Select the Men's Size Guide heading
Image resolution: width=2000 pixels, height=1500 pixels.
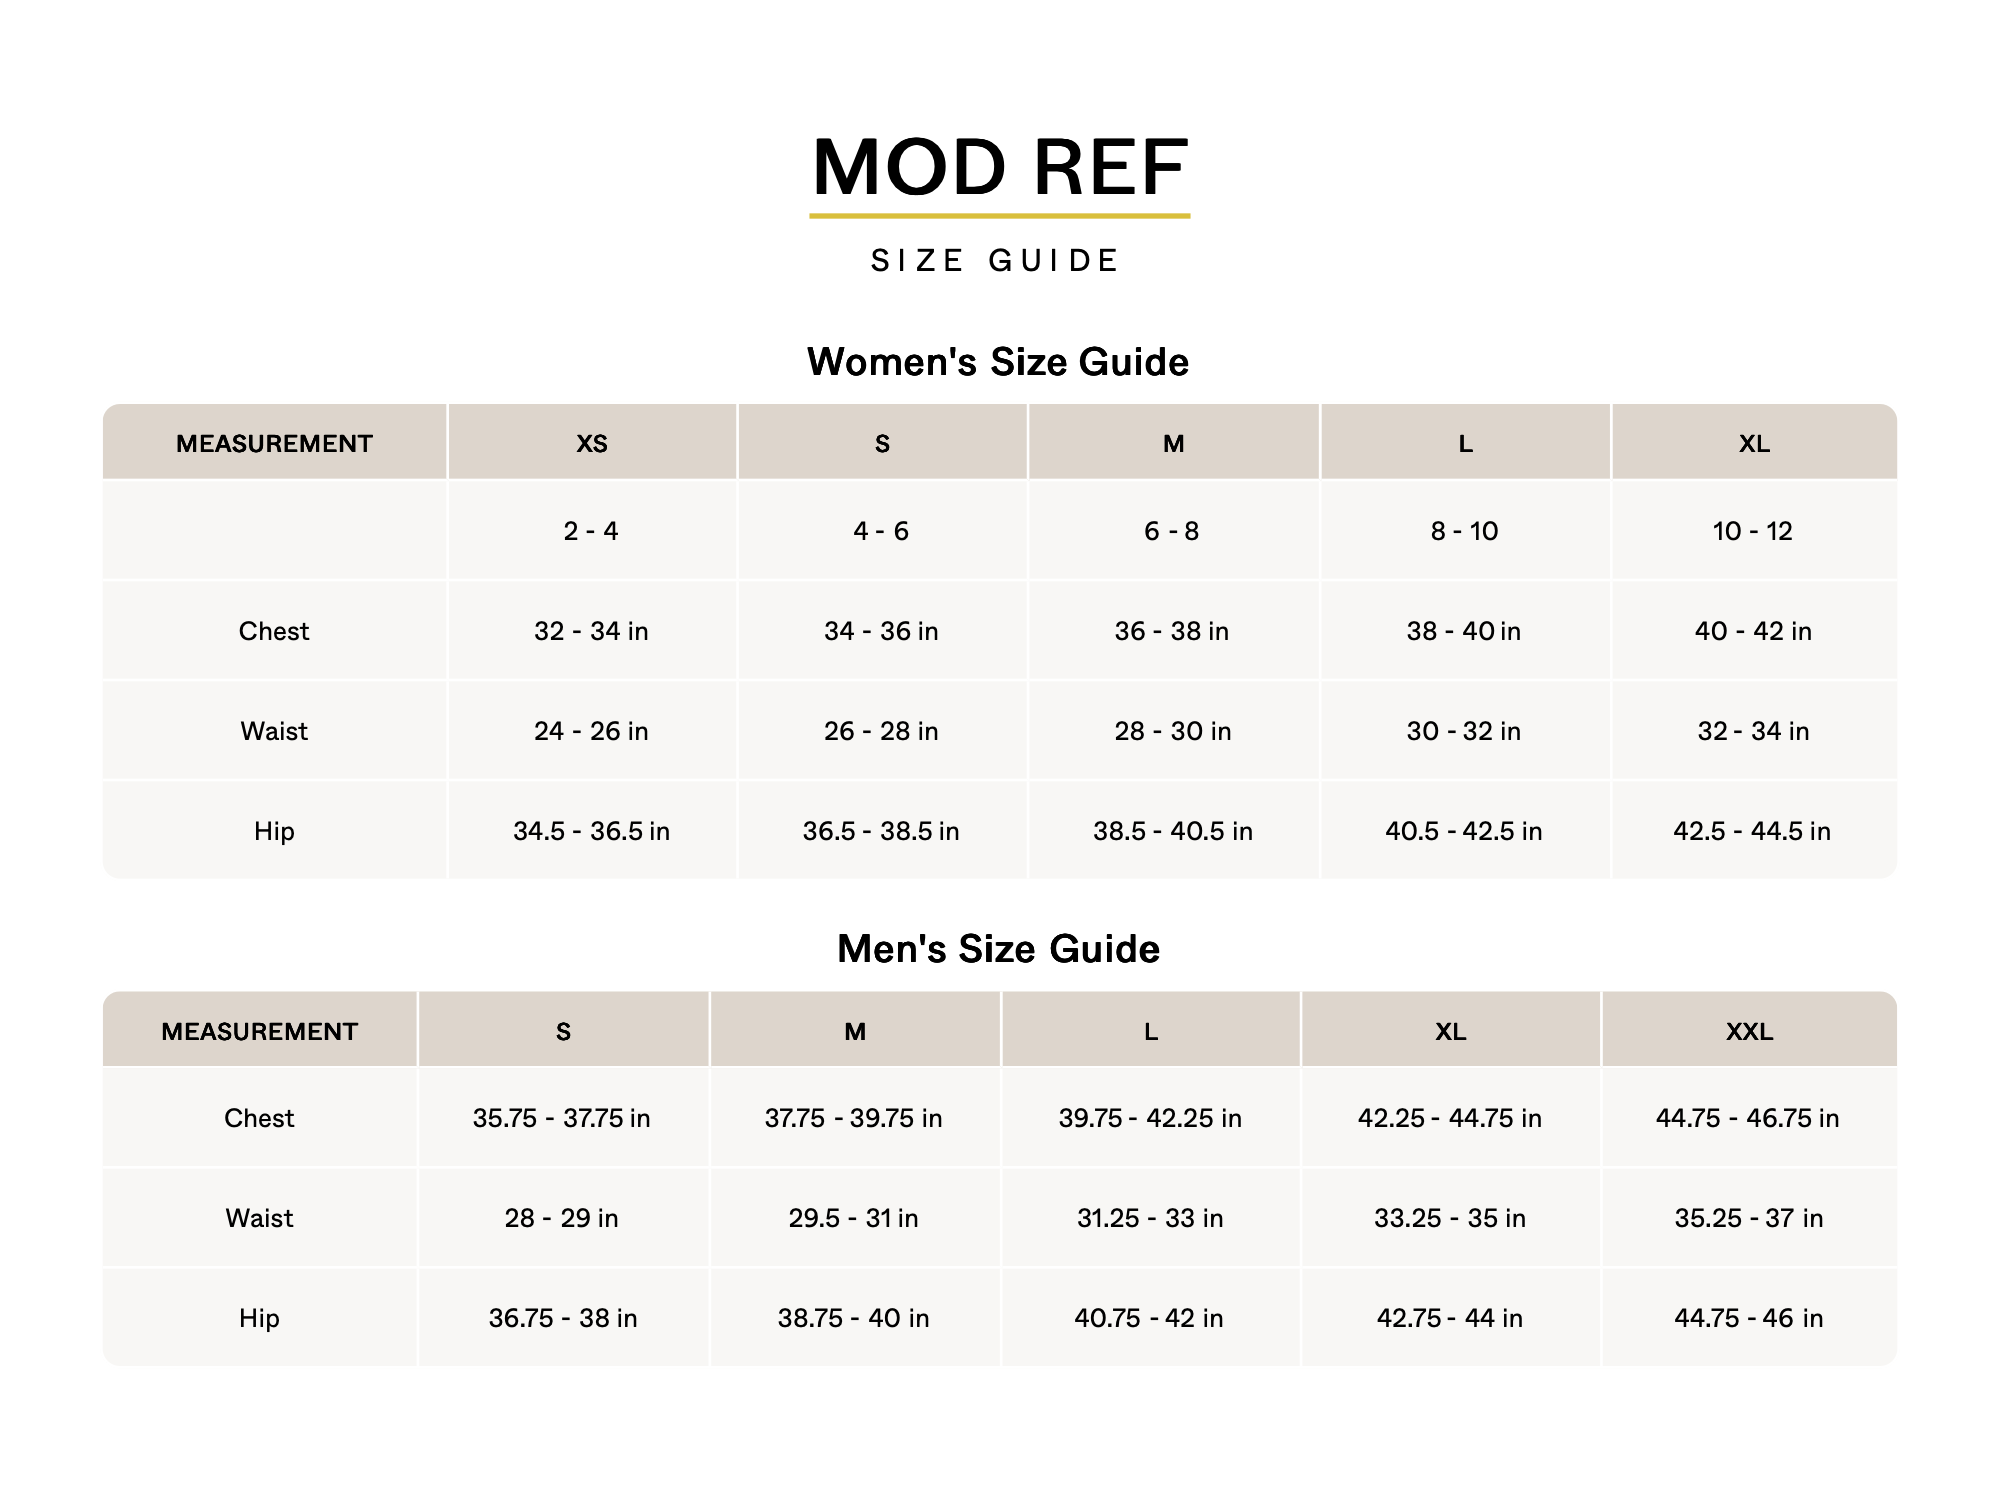[x=998, y=949]
